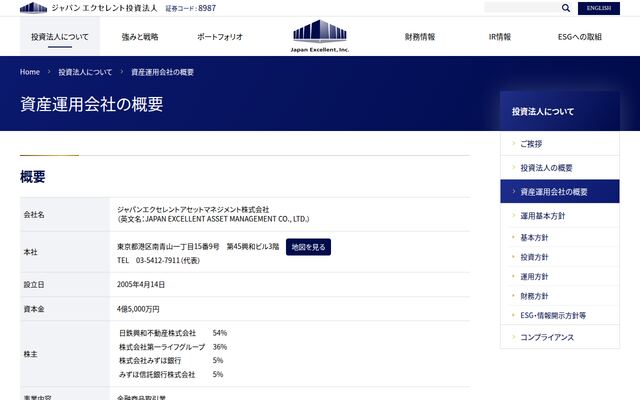Open 基本方針 sidebar sub-item
640x400 pixels.
534,238
